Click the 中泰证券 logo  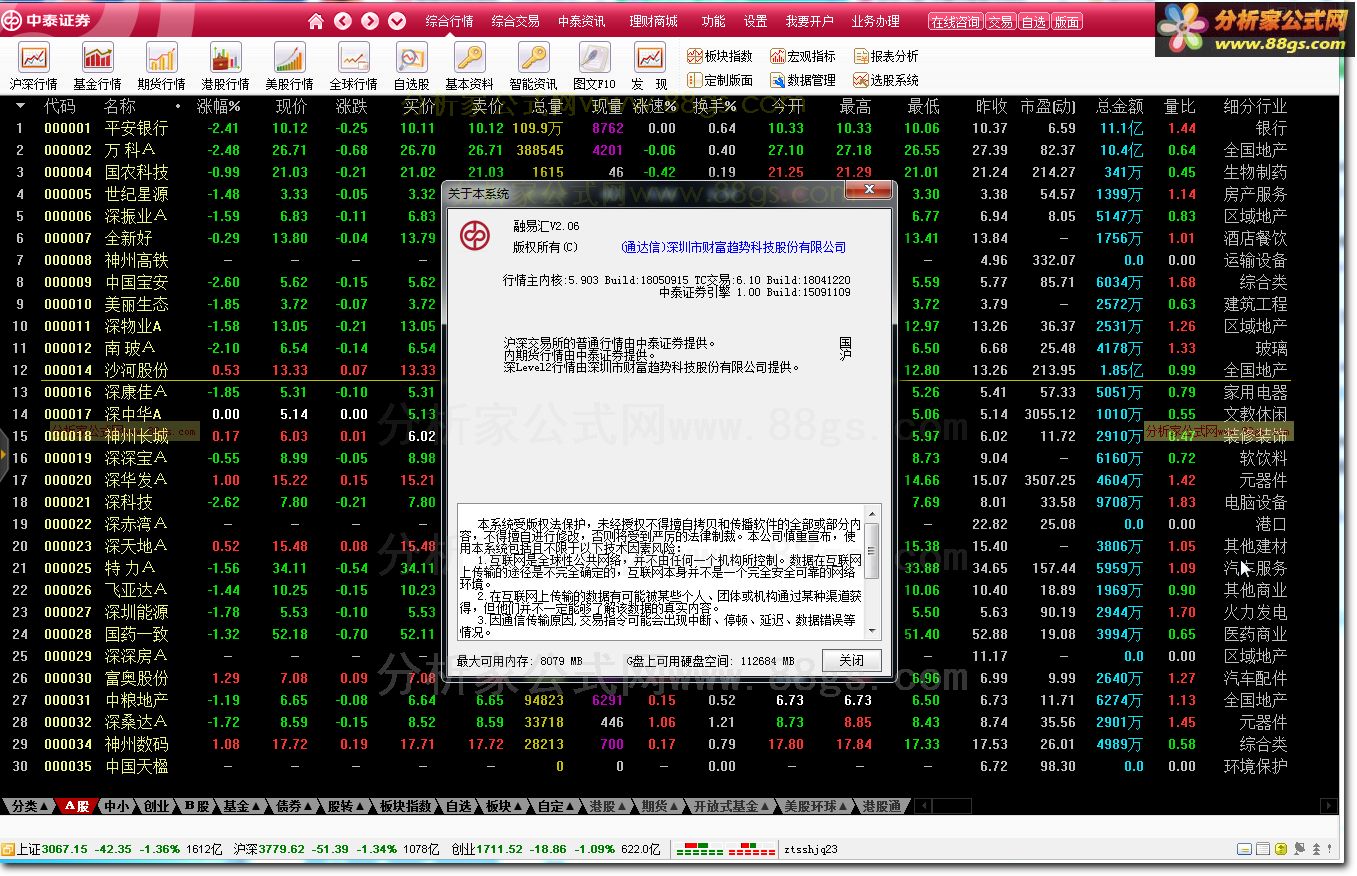[x=47, y=20]
